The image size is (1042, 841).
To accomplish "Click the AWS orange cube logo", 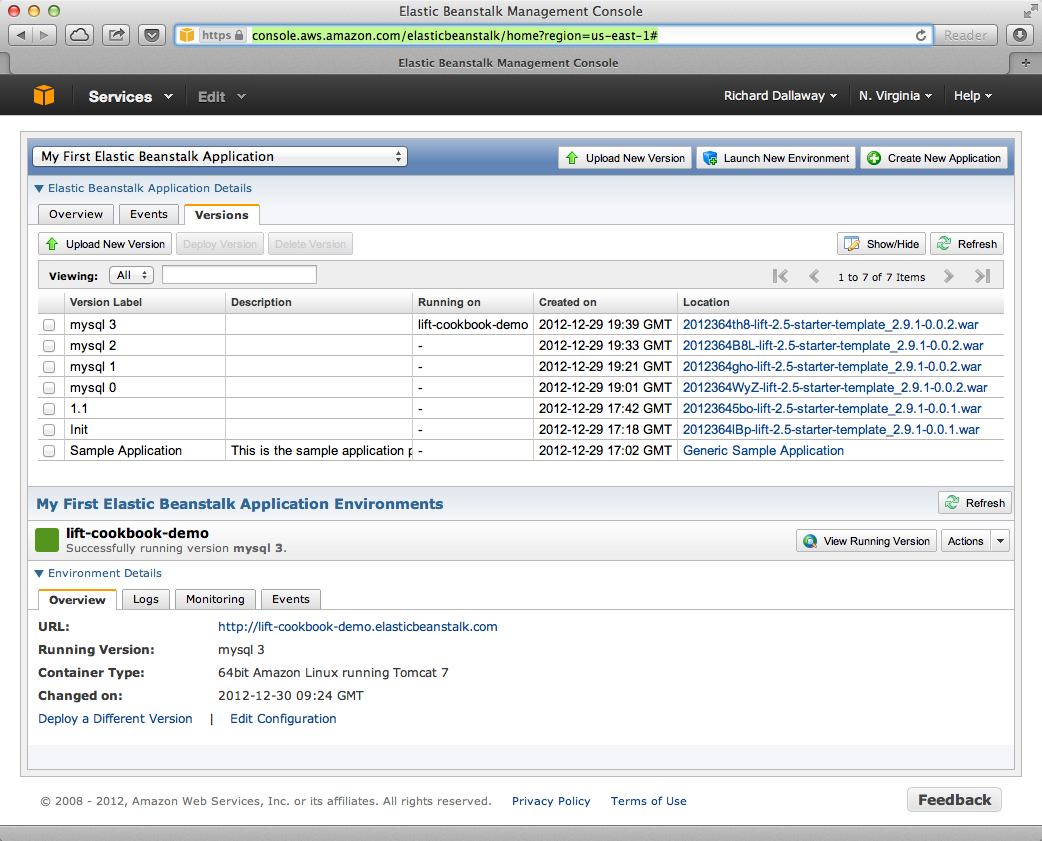I will (44, 96).
